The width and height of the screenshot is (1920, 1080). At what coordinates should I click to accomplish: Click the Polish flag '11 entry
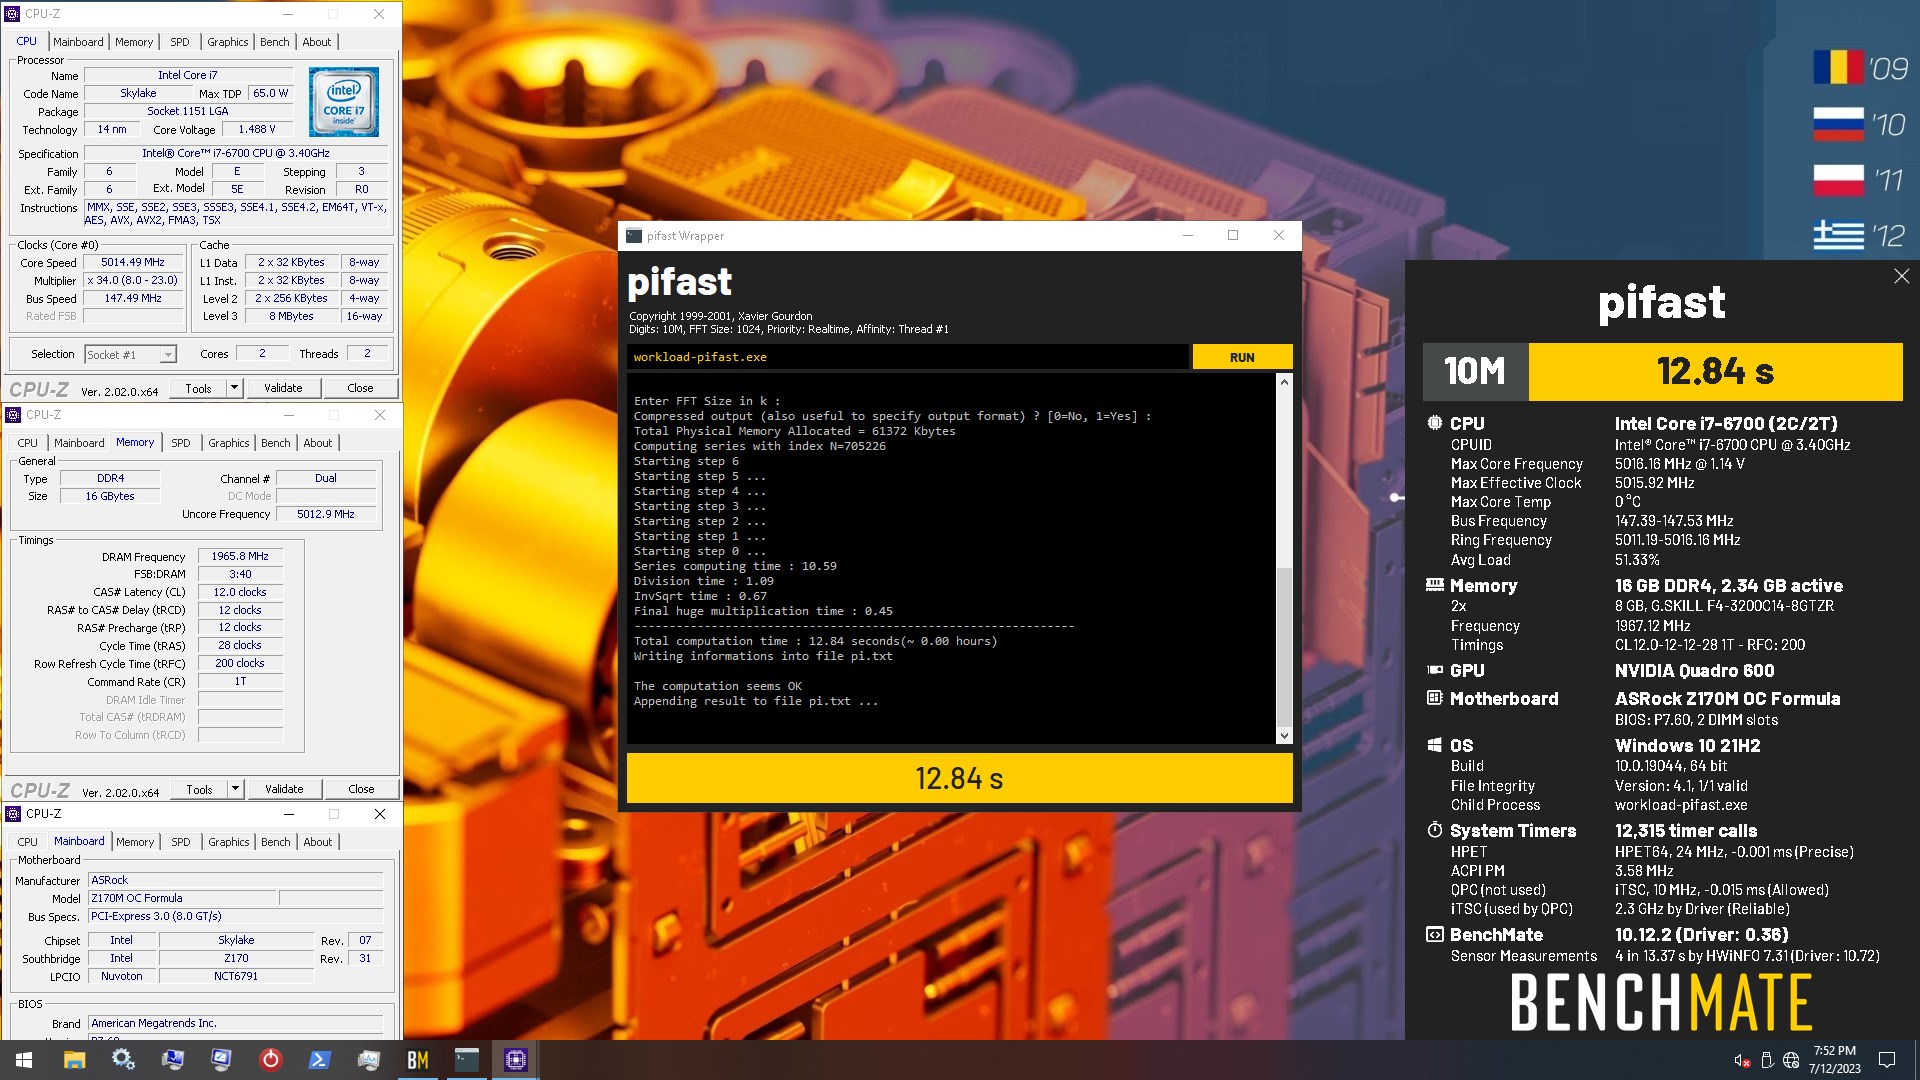(x=1861, y=180)
